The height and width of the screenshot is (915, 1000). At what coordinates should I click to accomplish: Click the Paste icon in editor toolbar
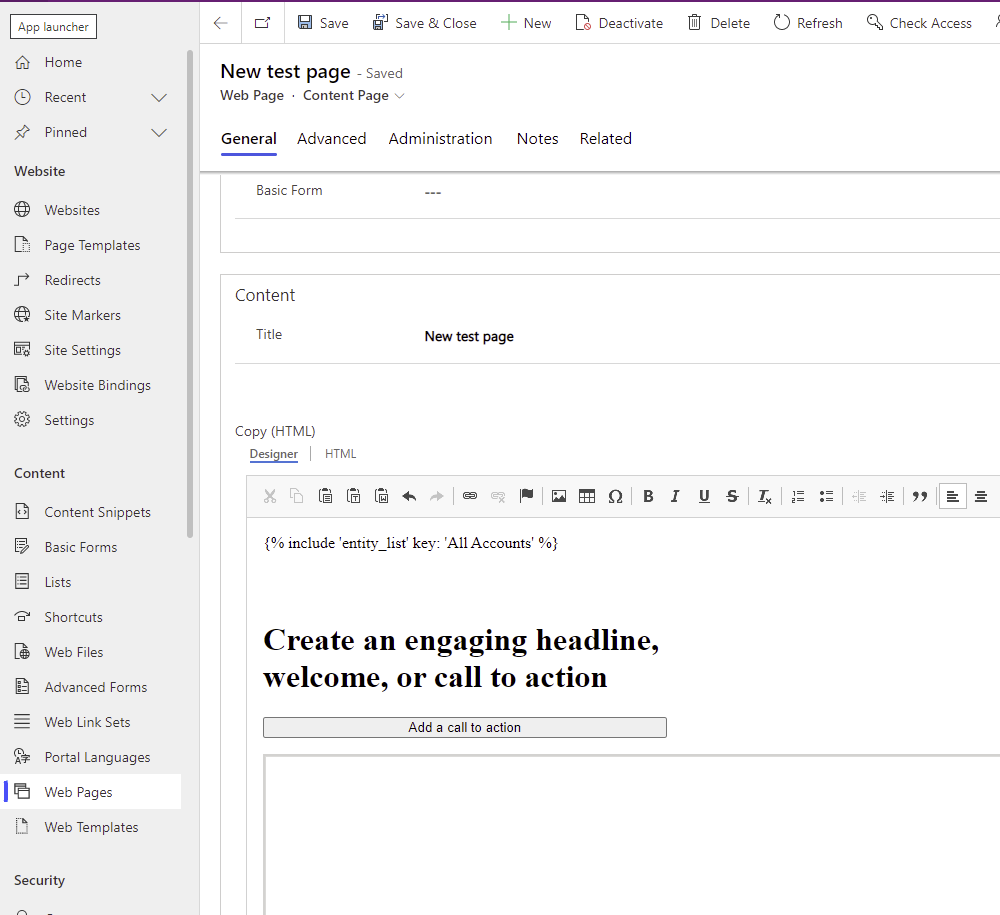[x=325, y=496]
